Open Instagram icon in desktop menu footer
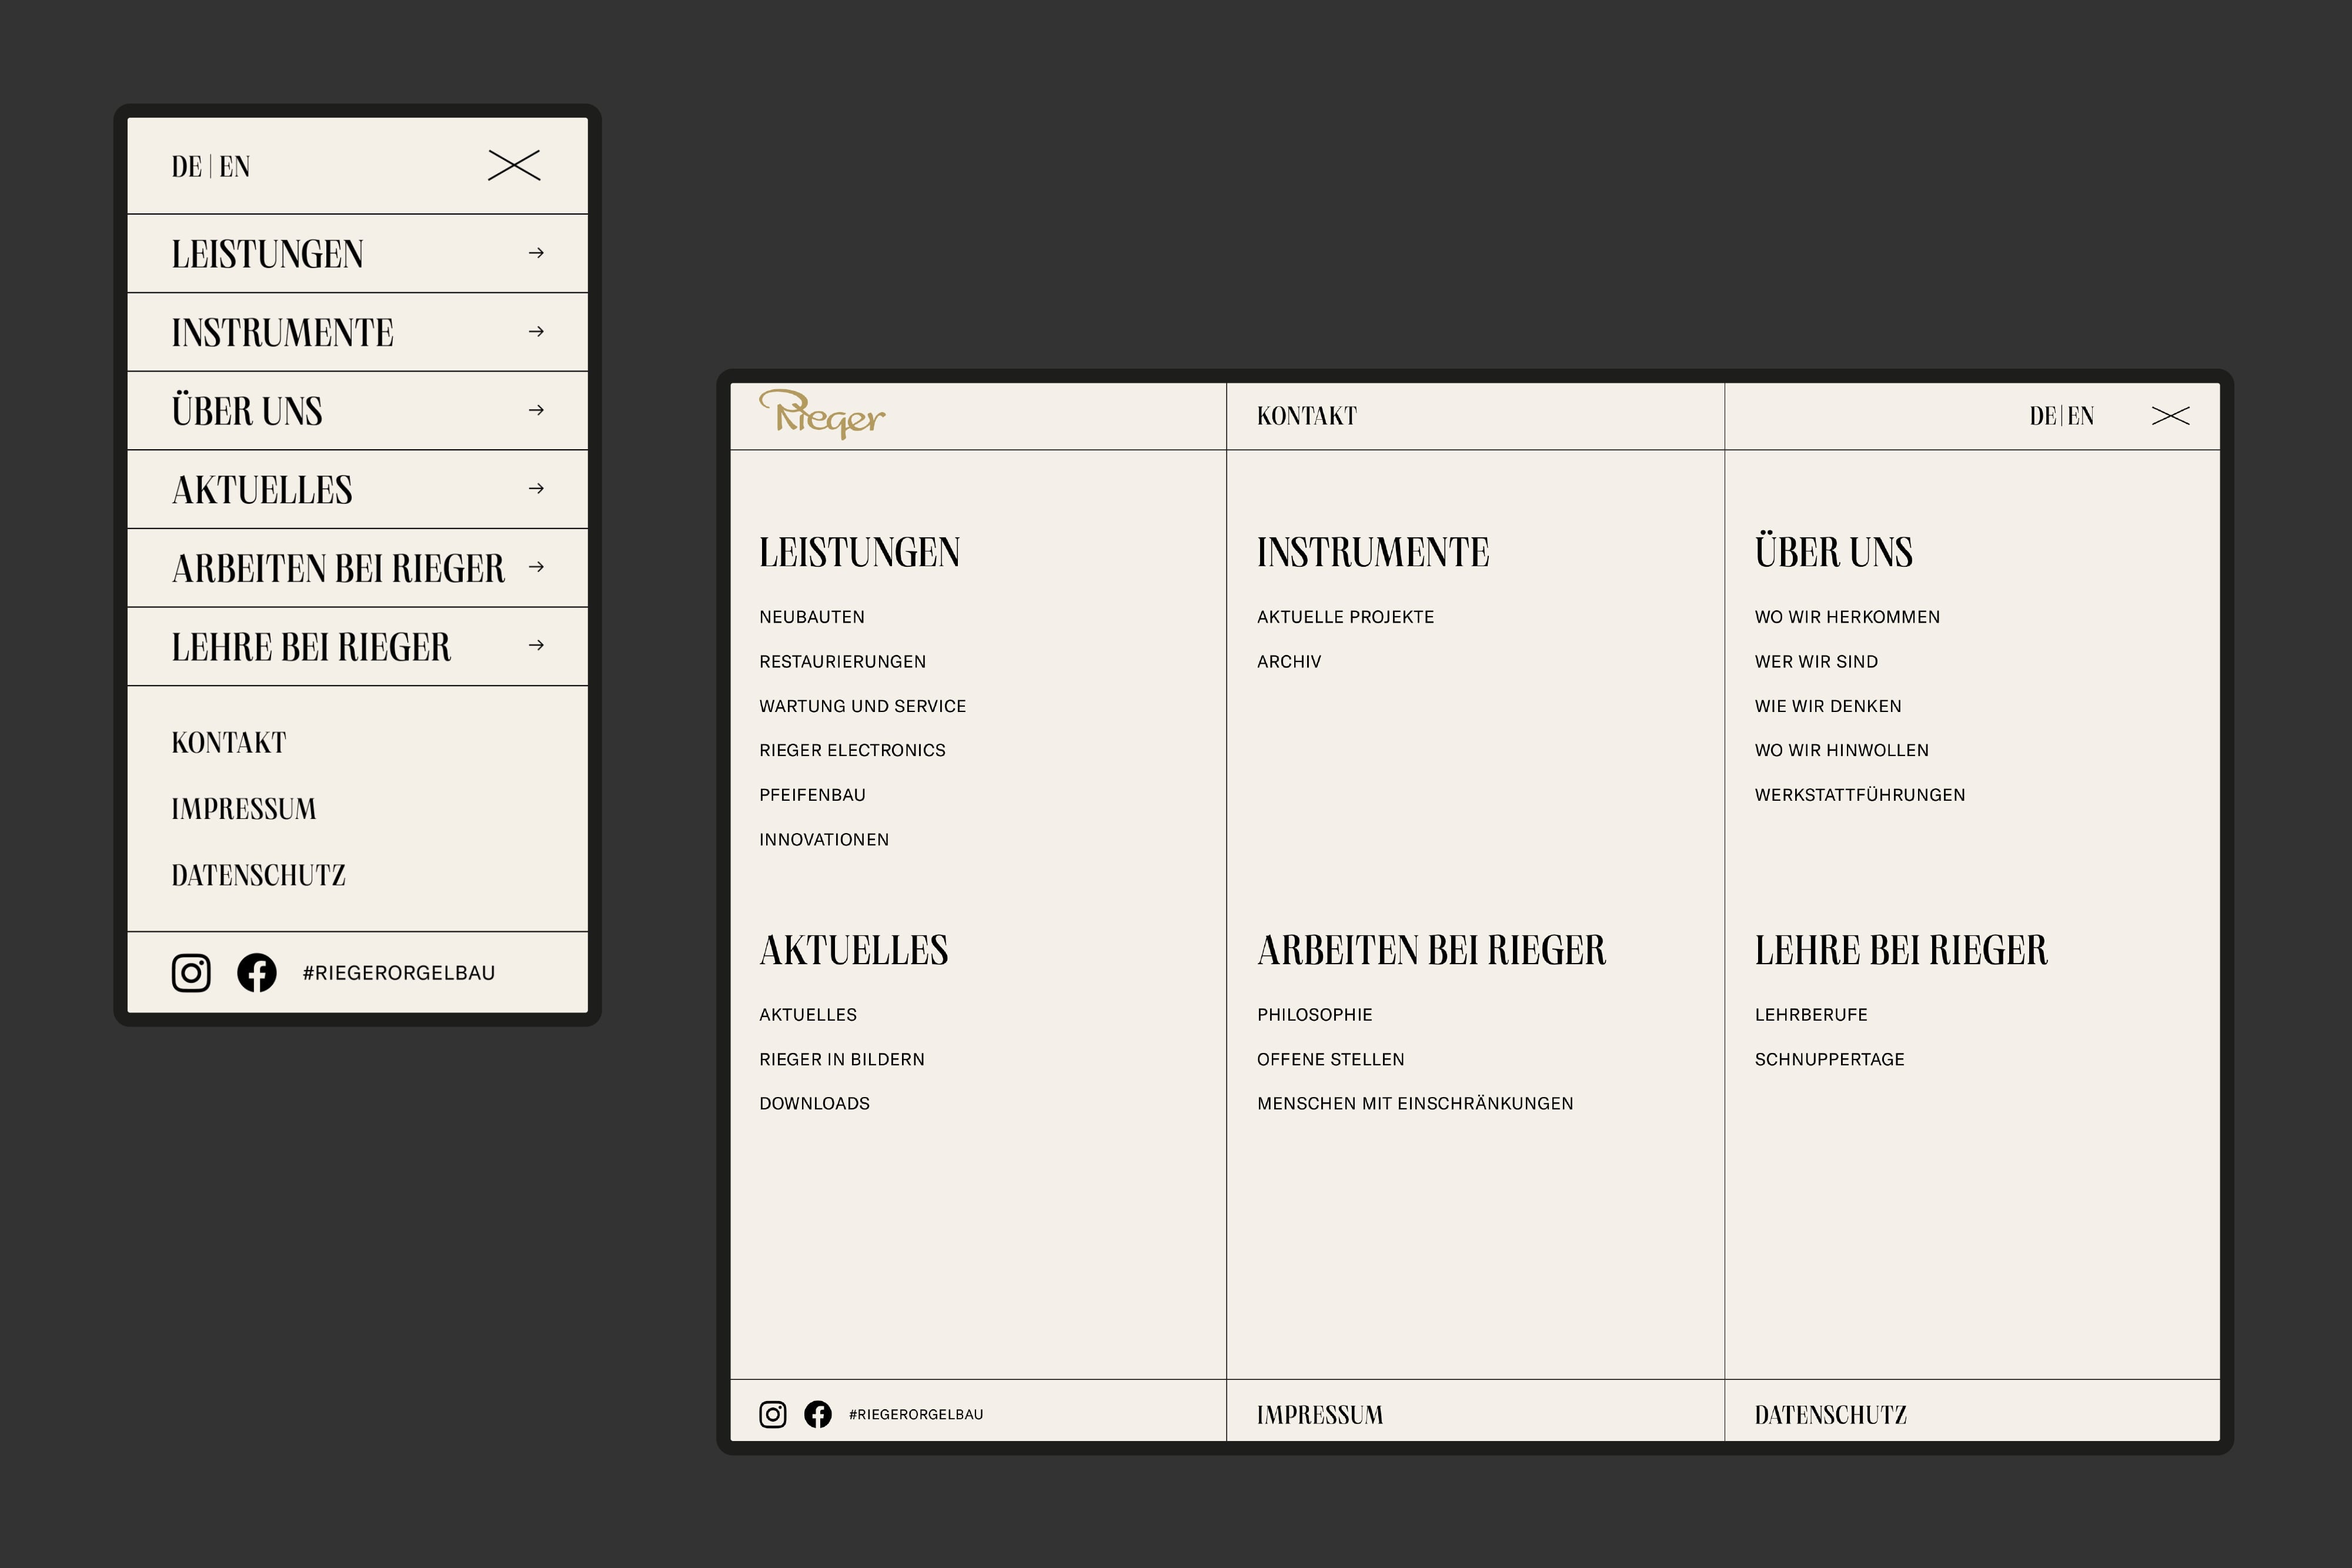 click(x=772, y=1414)
